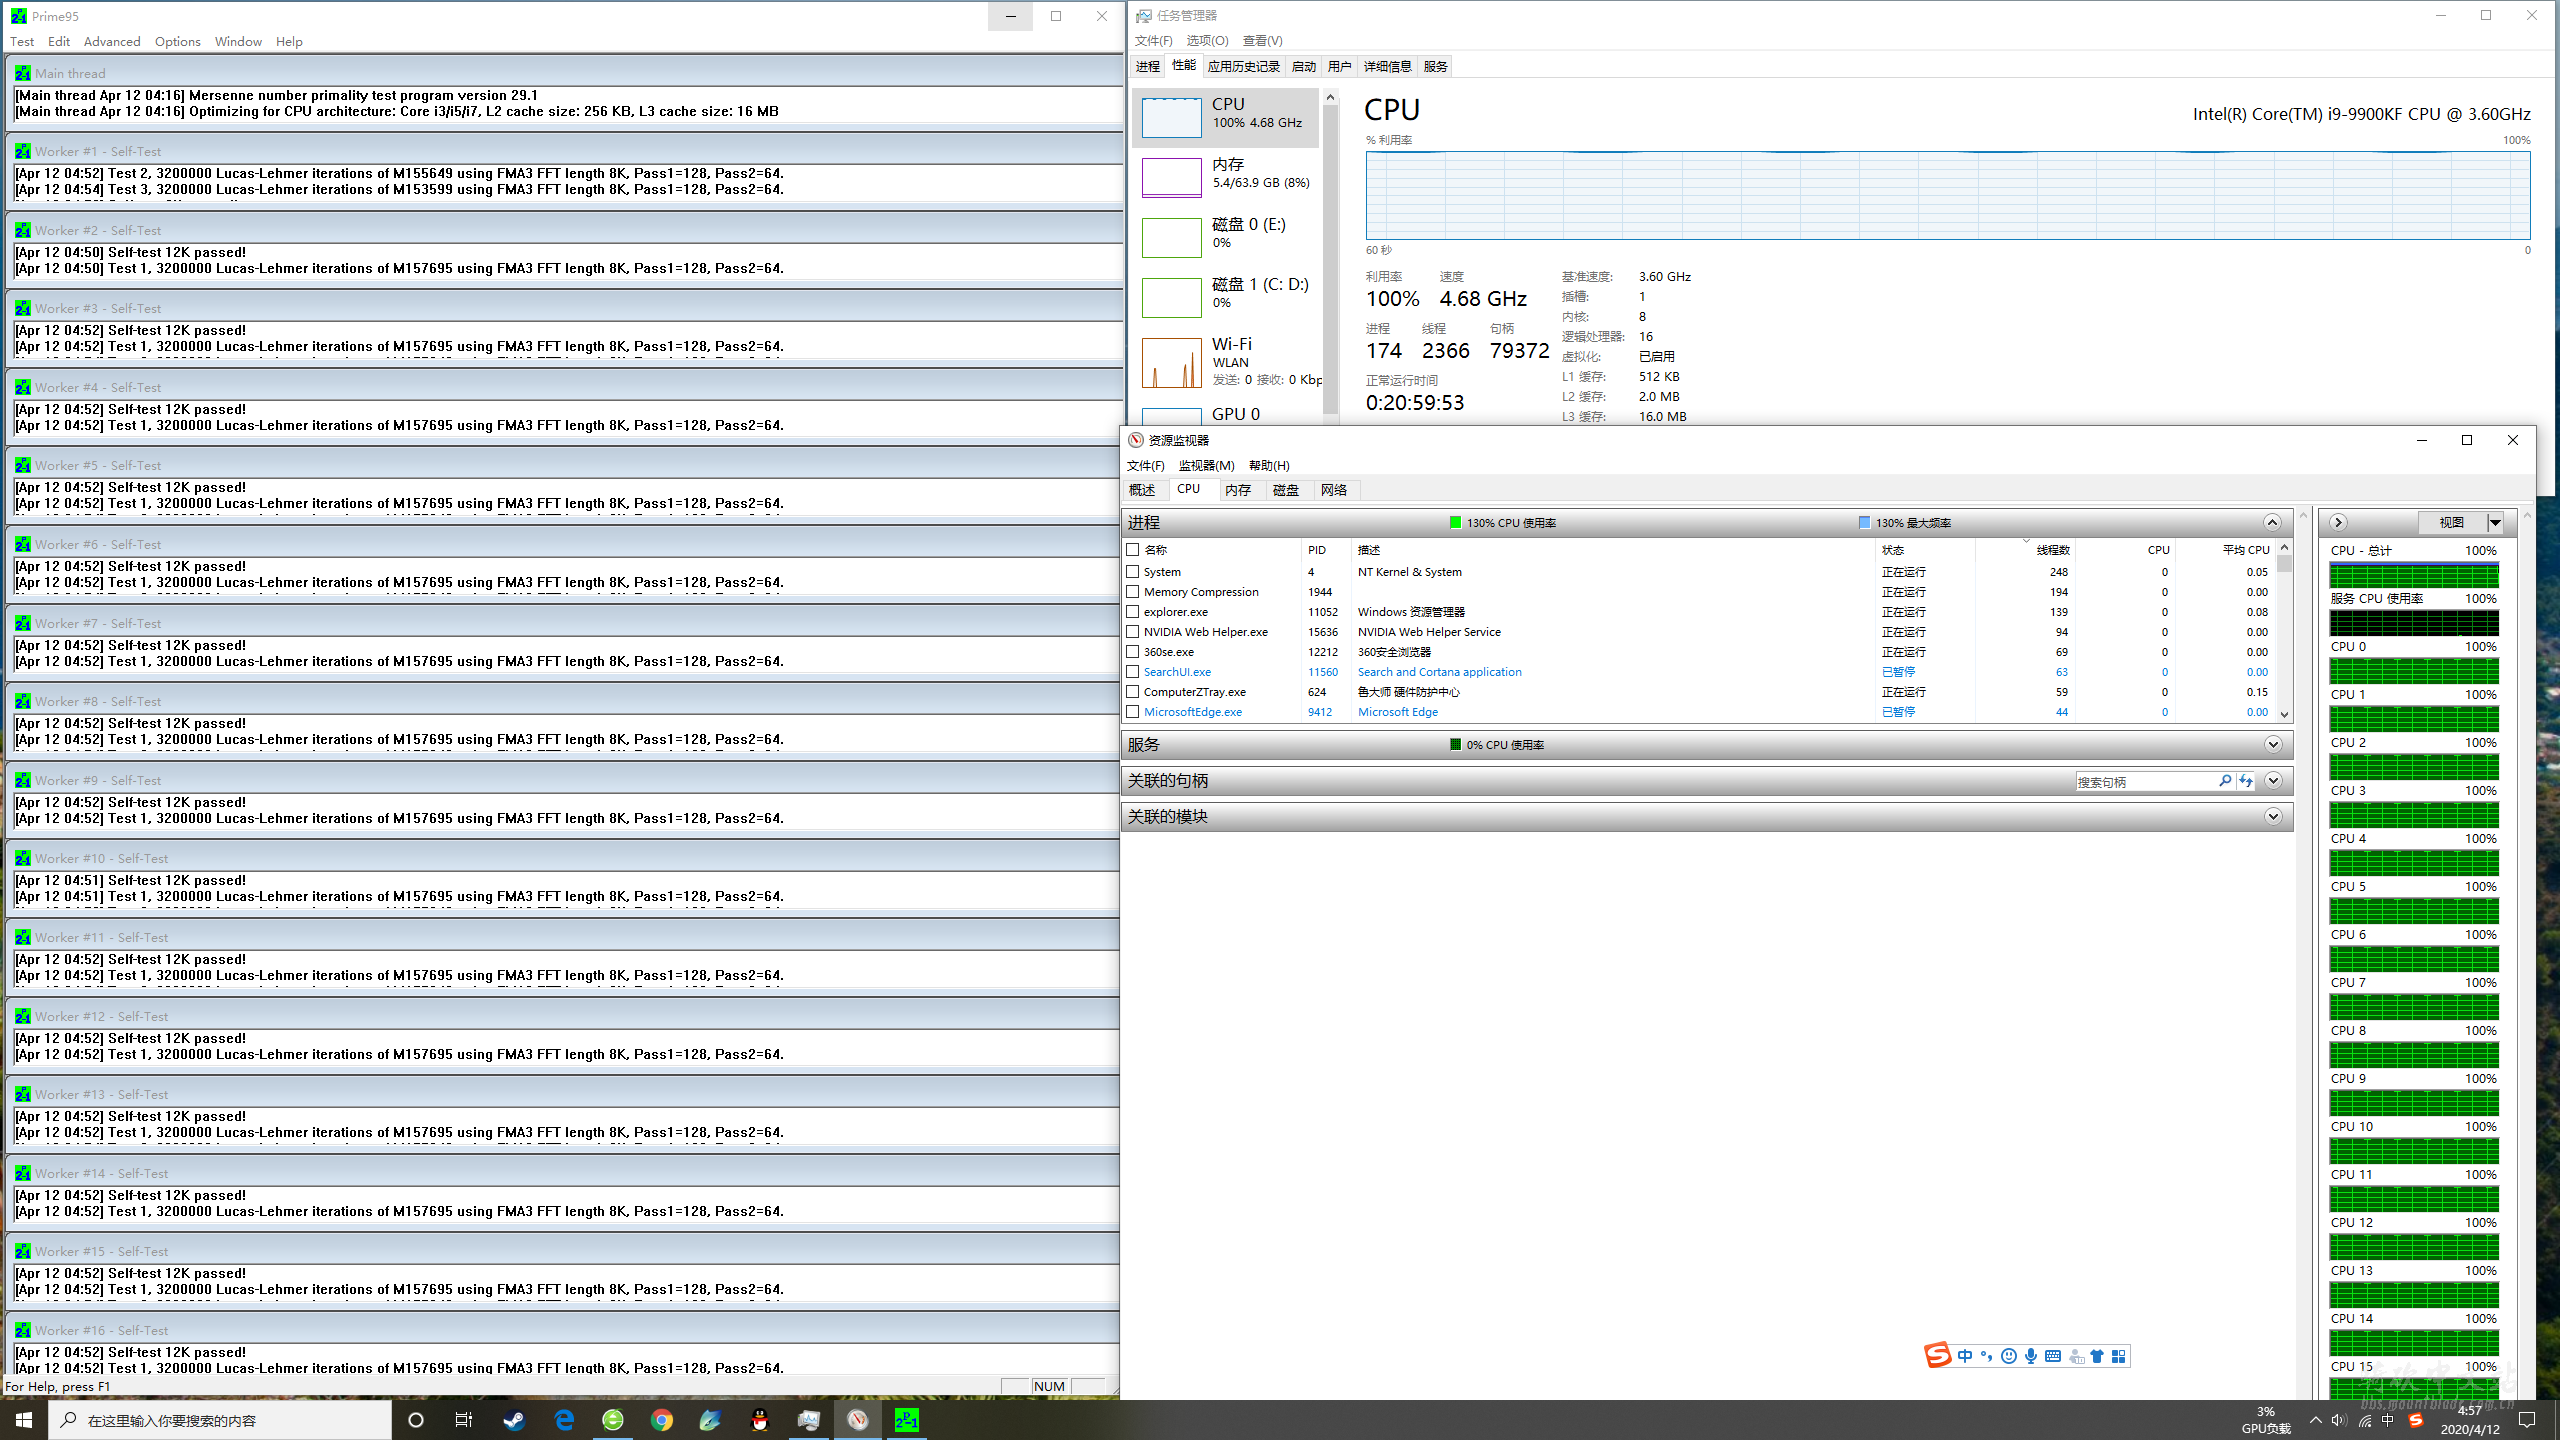The height and width of the screenshot is (1440, 2560).
Task: Switch to 概述 tab in Resource Monitor
Action: [x=1142, y=490]
